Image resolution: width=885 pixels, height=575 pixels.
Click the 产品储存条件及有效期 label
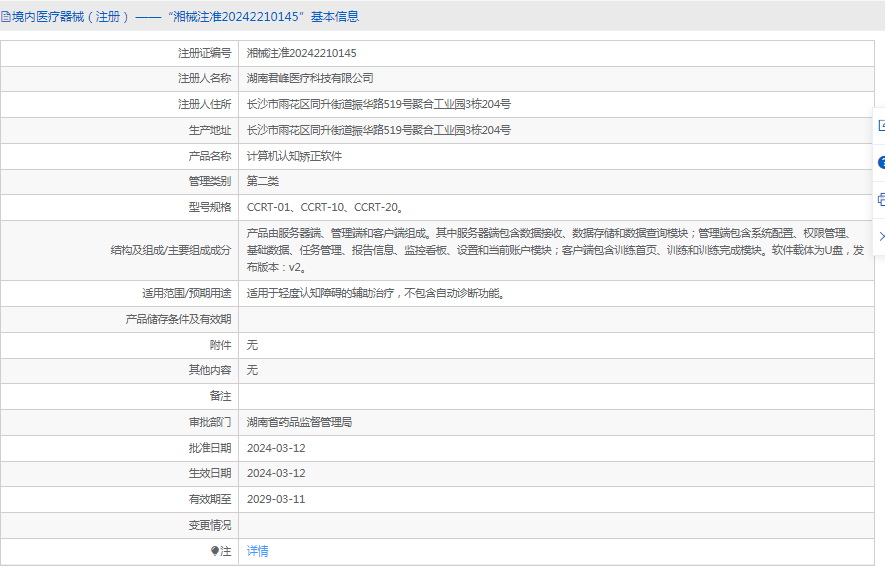(x=178, y=319)
